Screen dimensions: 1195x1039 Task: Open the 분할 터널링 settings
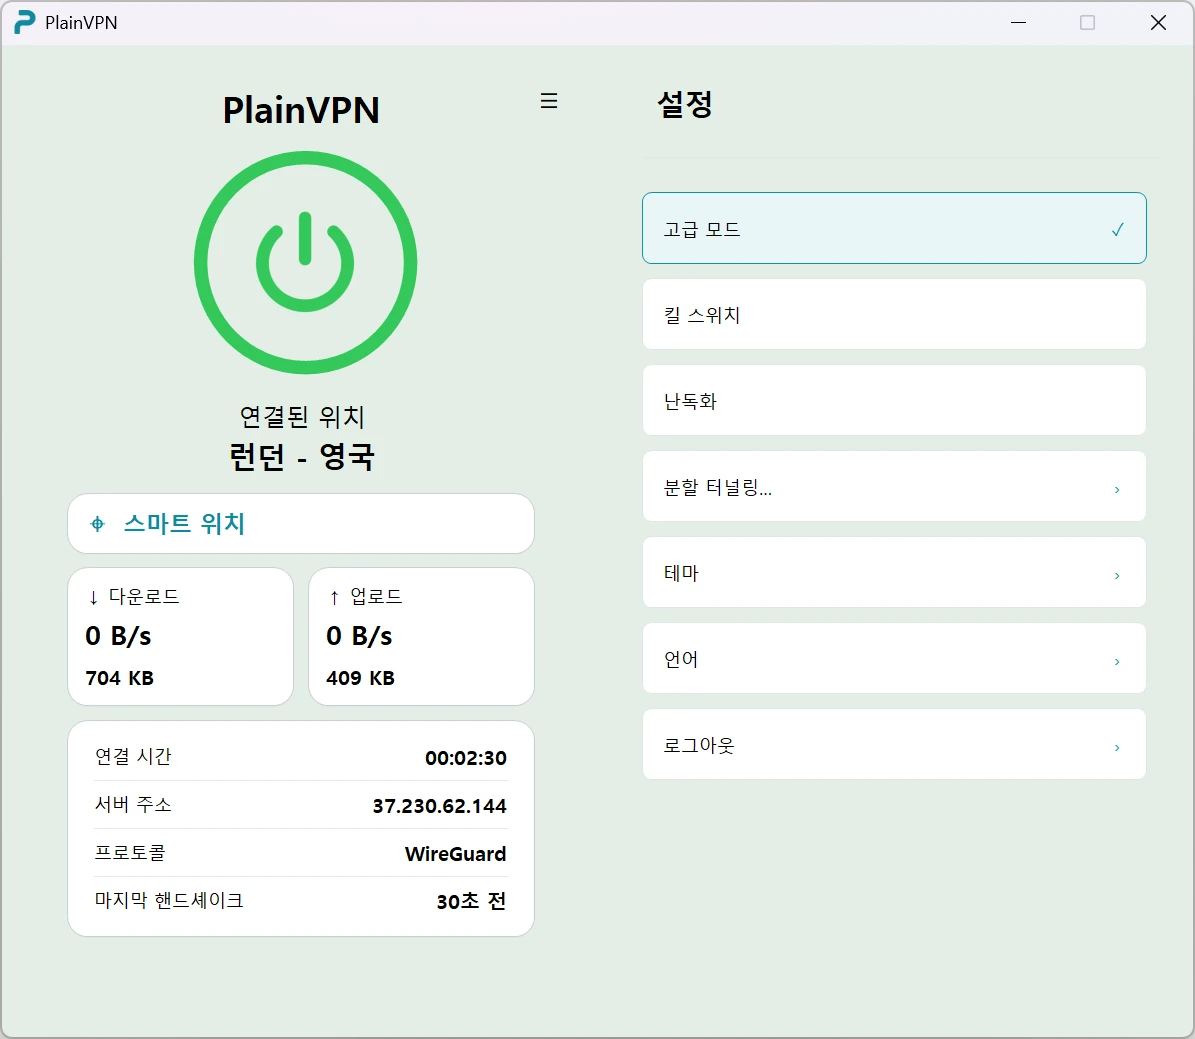click(x=894, y=486)
